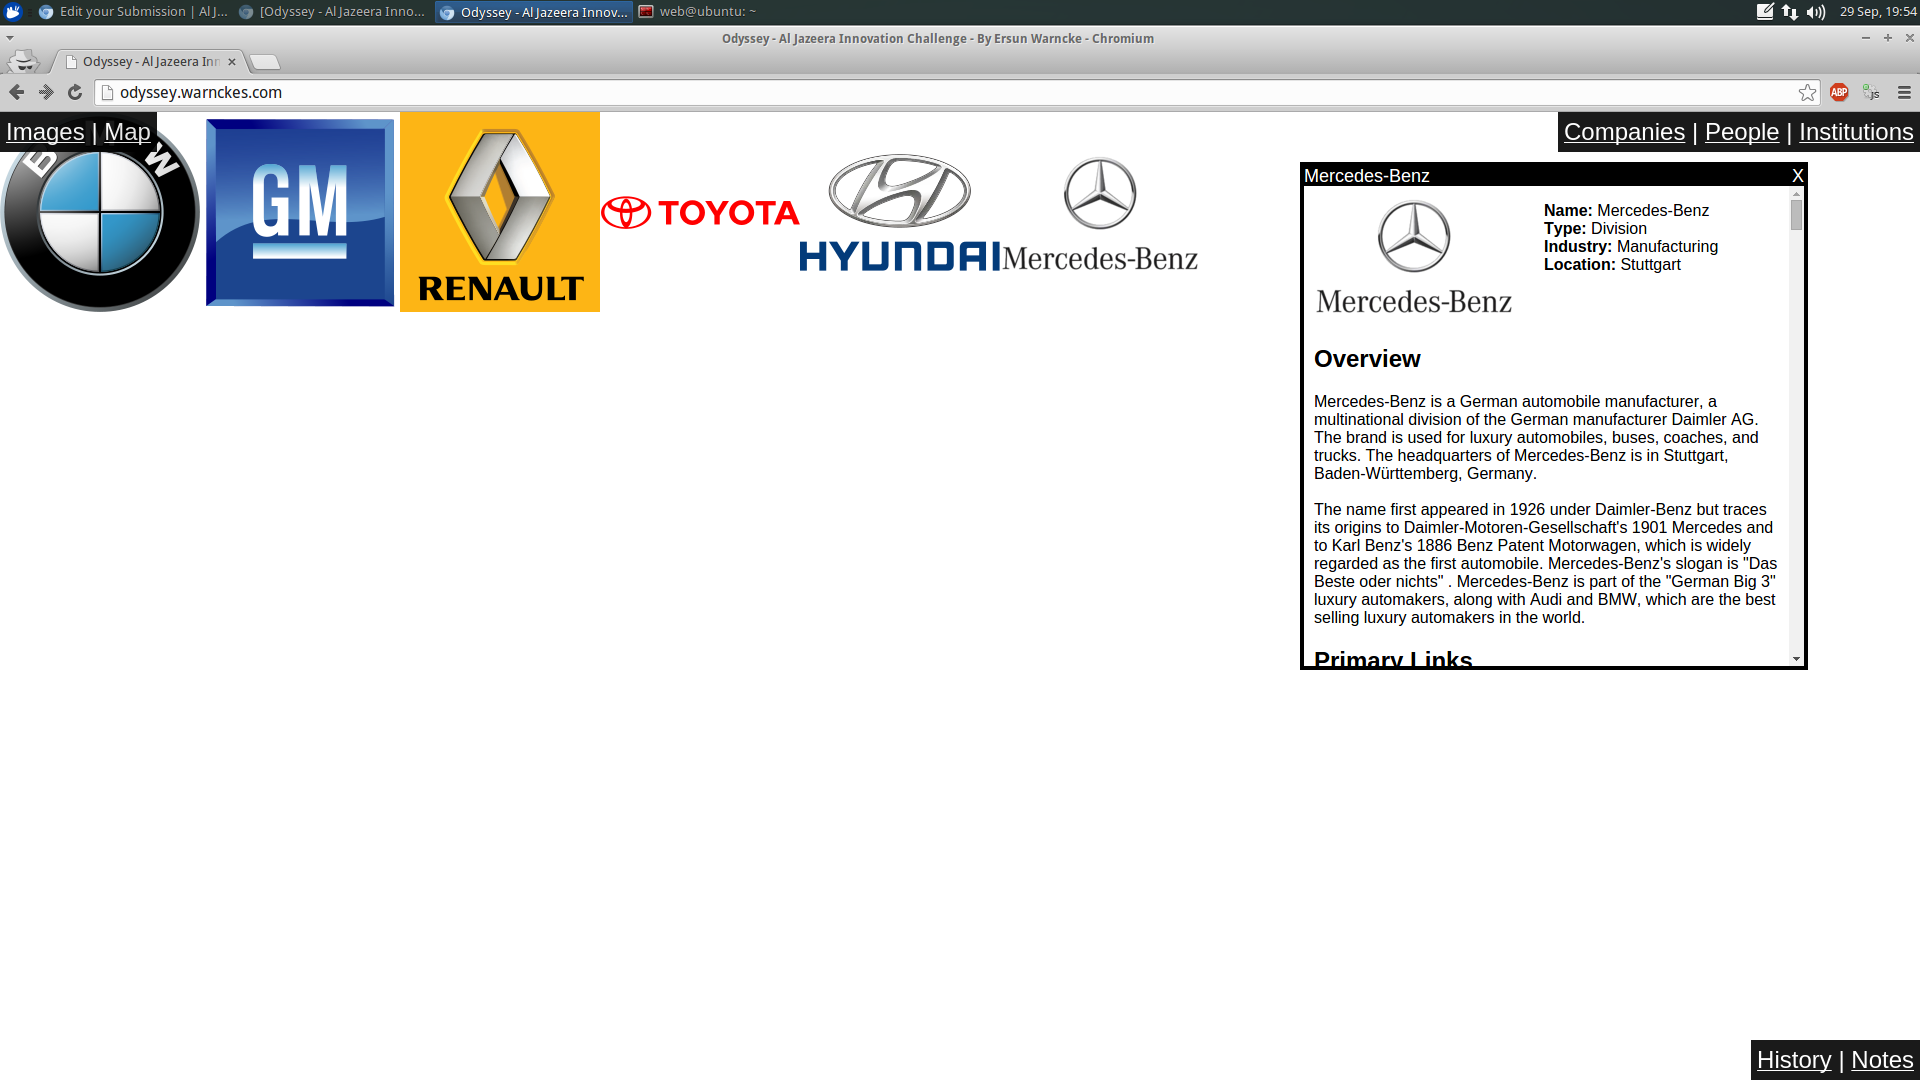Select the Renault logo image
The image size is (1920, 1080).
point(500,212)
